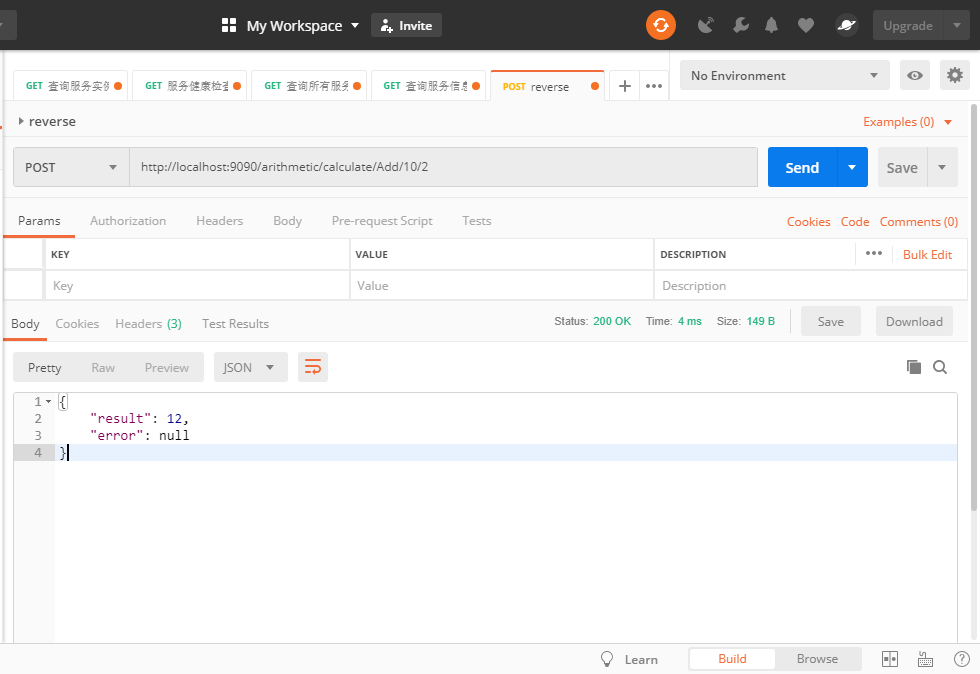Screen dimensions: 980x674
Task: Open manage environments gear icon
Action: (x=954, y=76)
